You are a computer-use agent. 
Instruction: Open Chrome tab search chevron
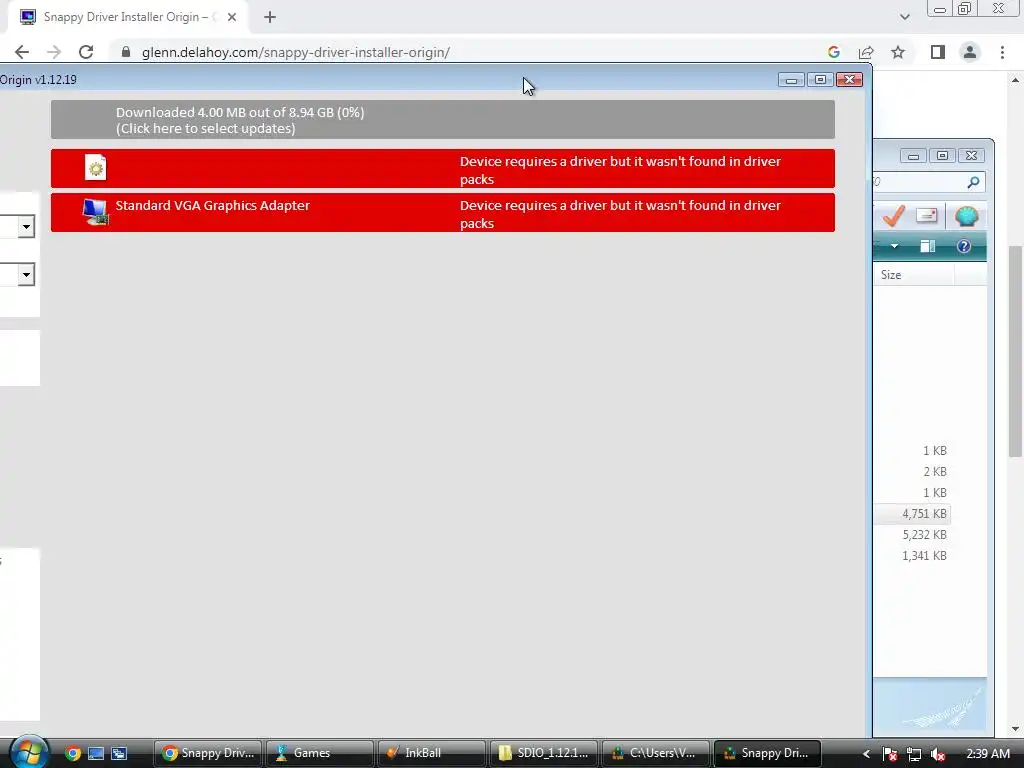click(904, 17)
